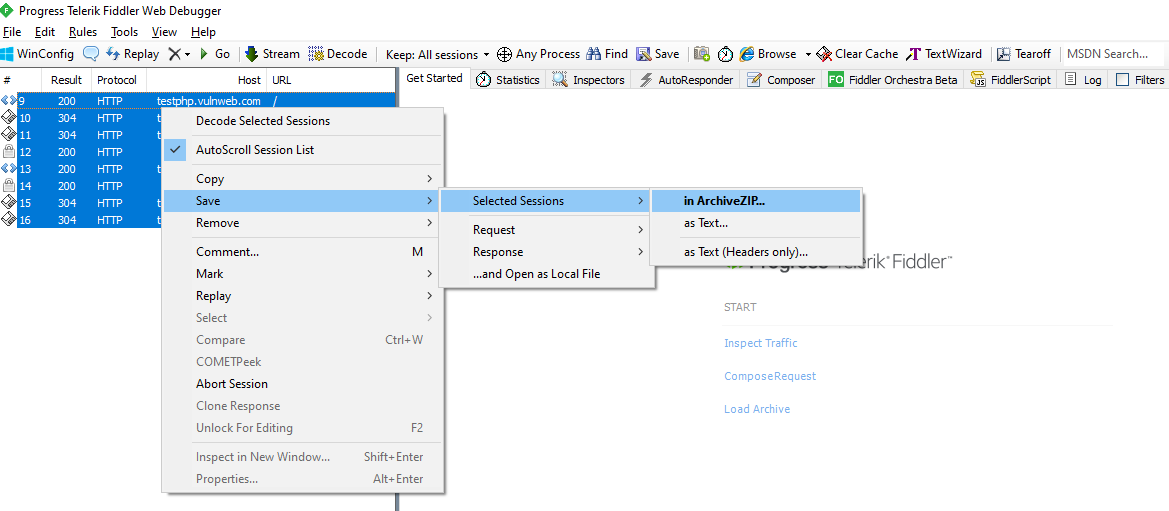This screenshot has height=511, width=1169.
Task: Select Comment... in the context menu
Action: tap(303, 252)
